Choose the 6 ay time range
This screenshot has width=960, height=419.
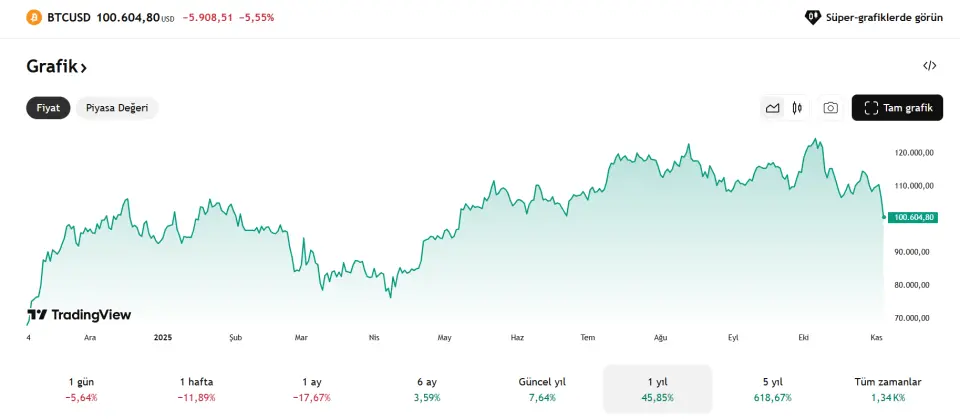pyautogui.click(x=426, y=389)
